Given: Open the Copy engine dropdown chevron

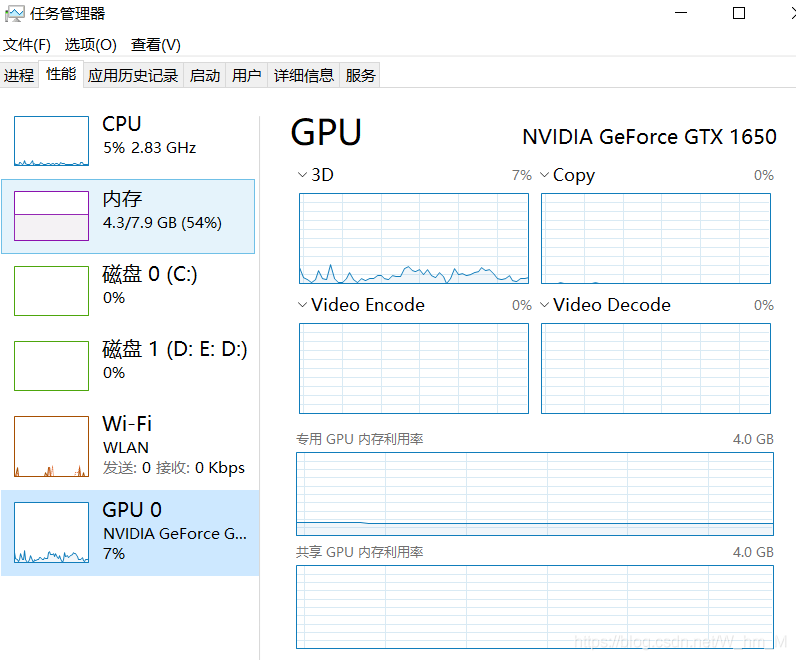Looking at the screenshot, I should (545, 175).
